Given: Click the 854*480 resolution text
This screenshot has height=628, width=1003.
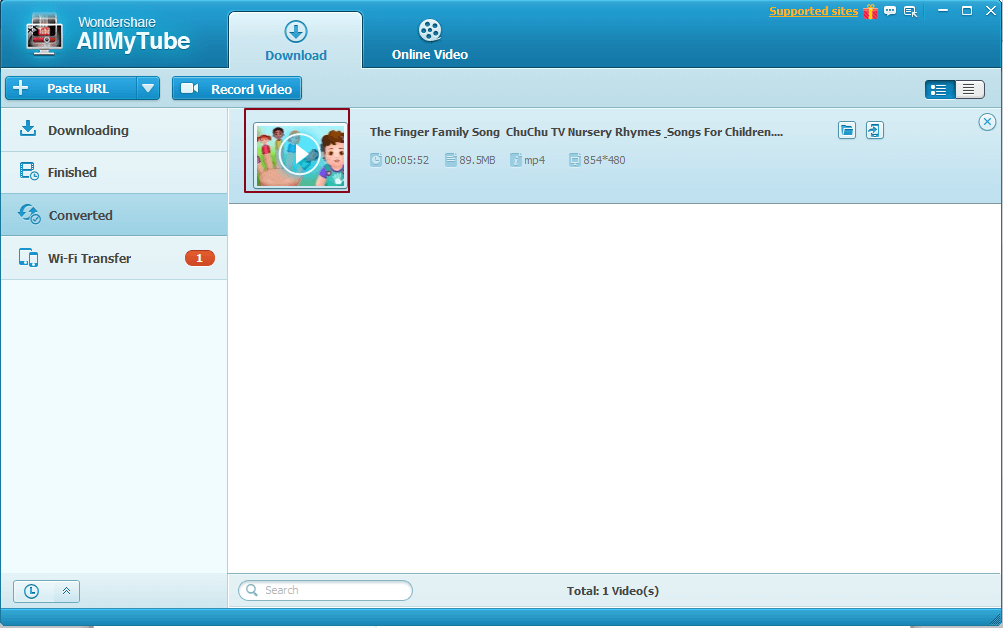Looking at the screenshot, I should point(604,160).
